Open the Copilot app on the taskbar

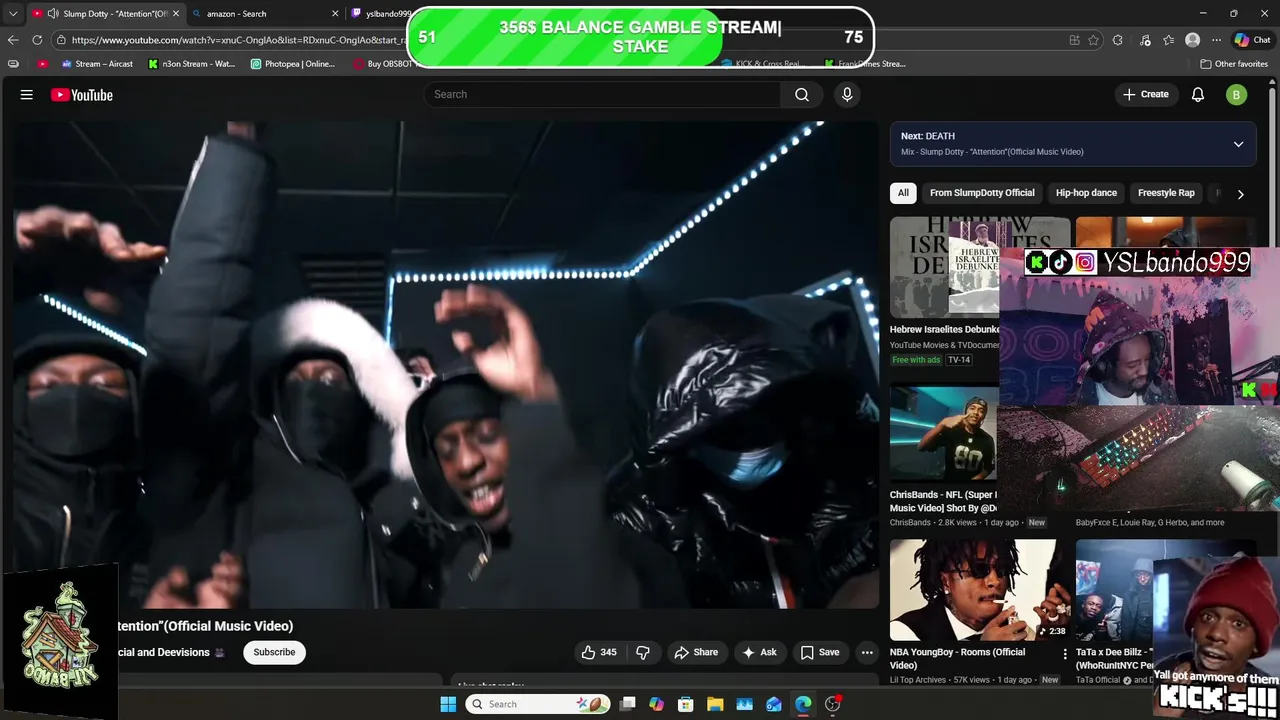[656, 704]
